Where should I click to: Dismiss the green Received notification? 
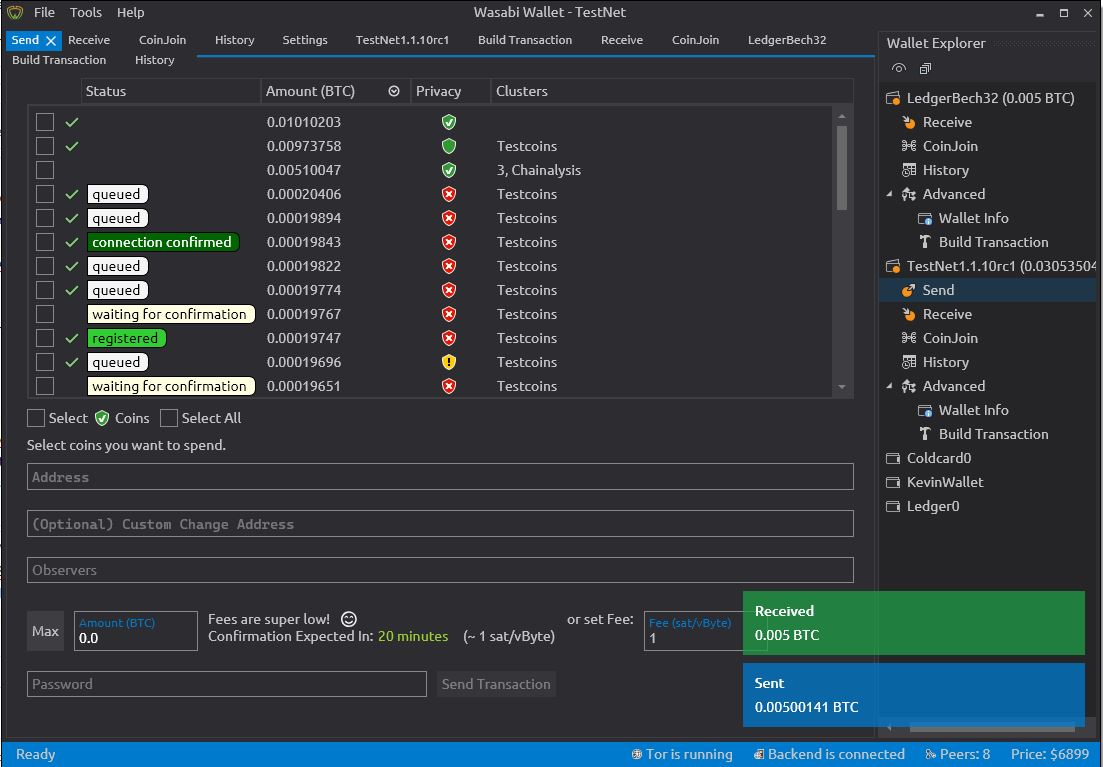914,623
